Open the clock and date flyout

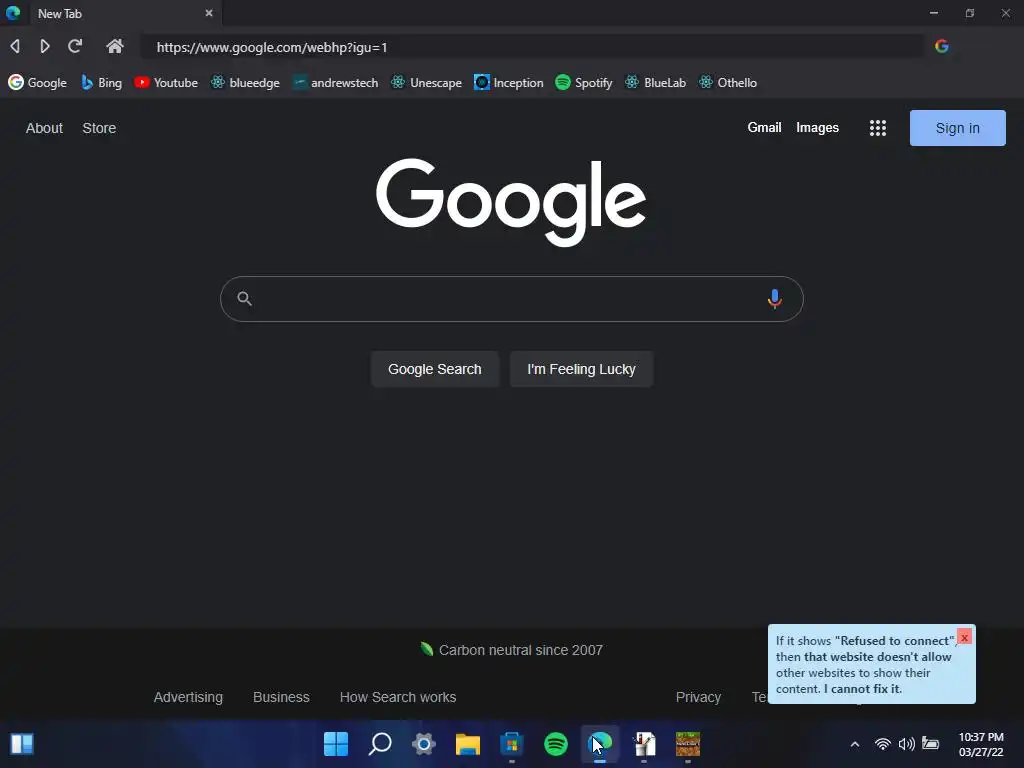[981, 744]
